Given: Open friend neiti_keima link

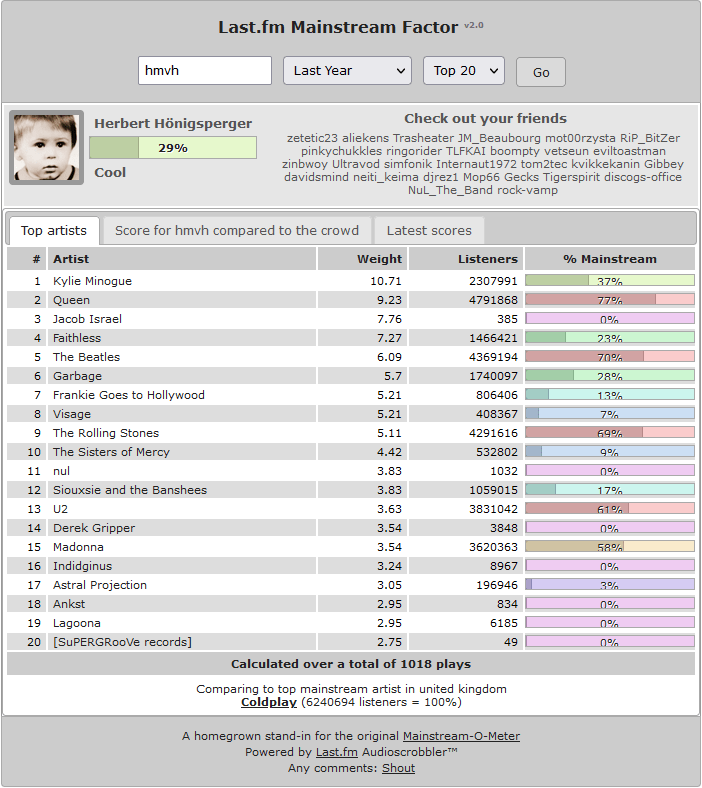Looking at the screenshot, I should click(x=385, y=177).
